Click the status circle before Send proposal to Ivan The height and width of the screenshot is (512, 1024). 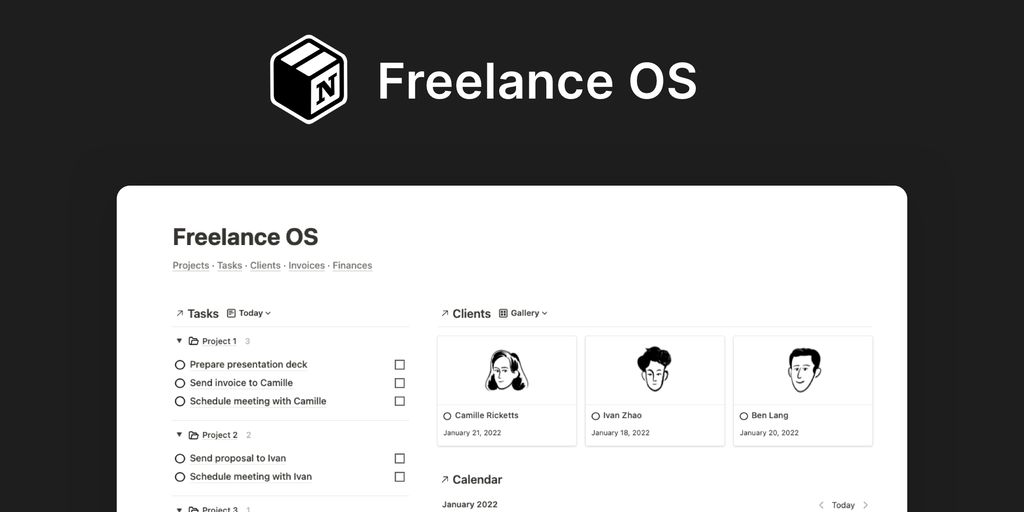(x=180, y=459)
